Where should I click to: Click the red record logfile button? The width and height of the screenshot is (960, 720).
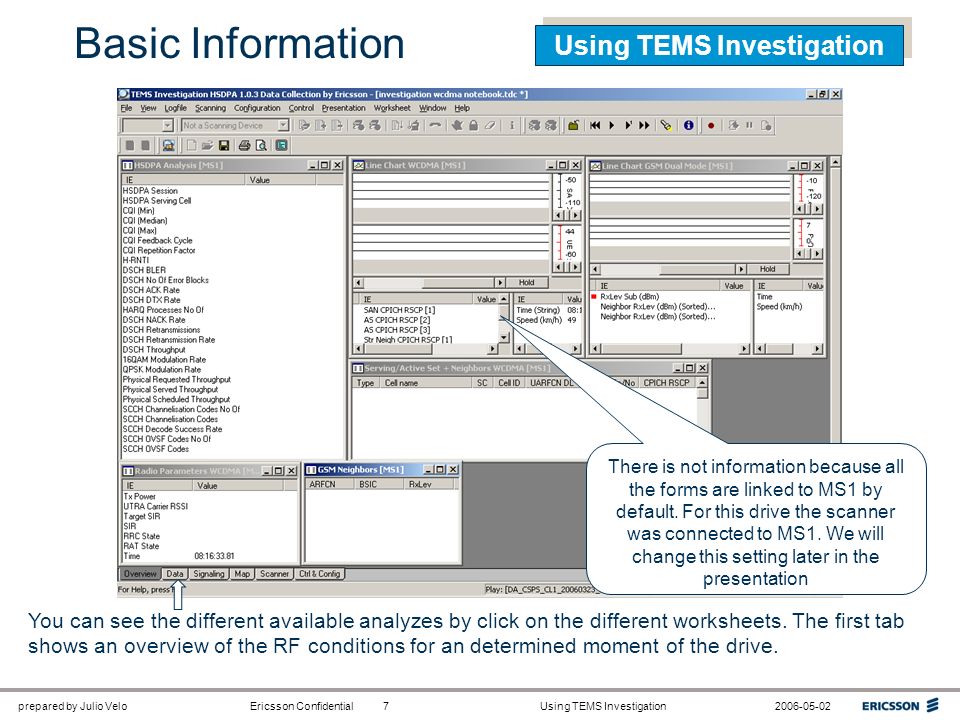(x=711, y=126)
